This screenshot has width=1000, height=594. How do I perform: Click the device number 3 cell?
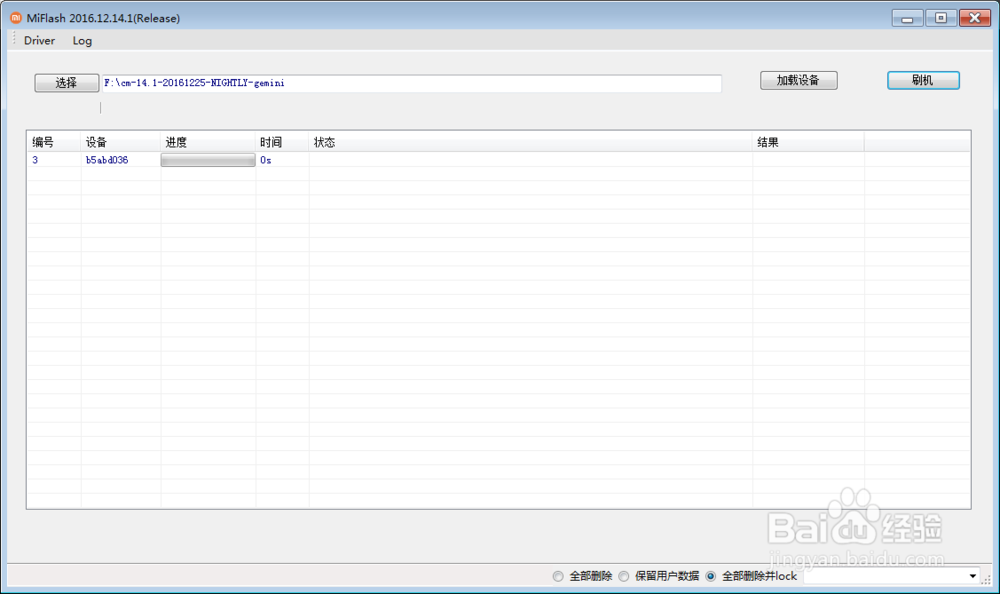click(x=54, y=160)
